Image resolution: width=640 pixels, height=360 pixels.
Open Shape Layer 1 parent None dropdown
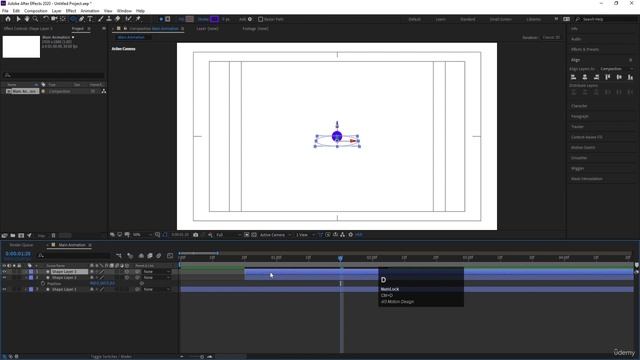coord(156,289)
